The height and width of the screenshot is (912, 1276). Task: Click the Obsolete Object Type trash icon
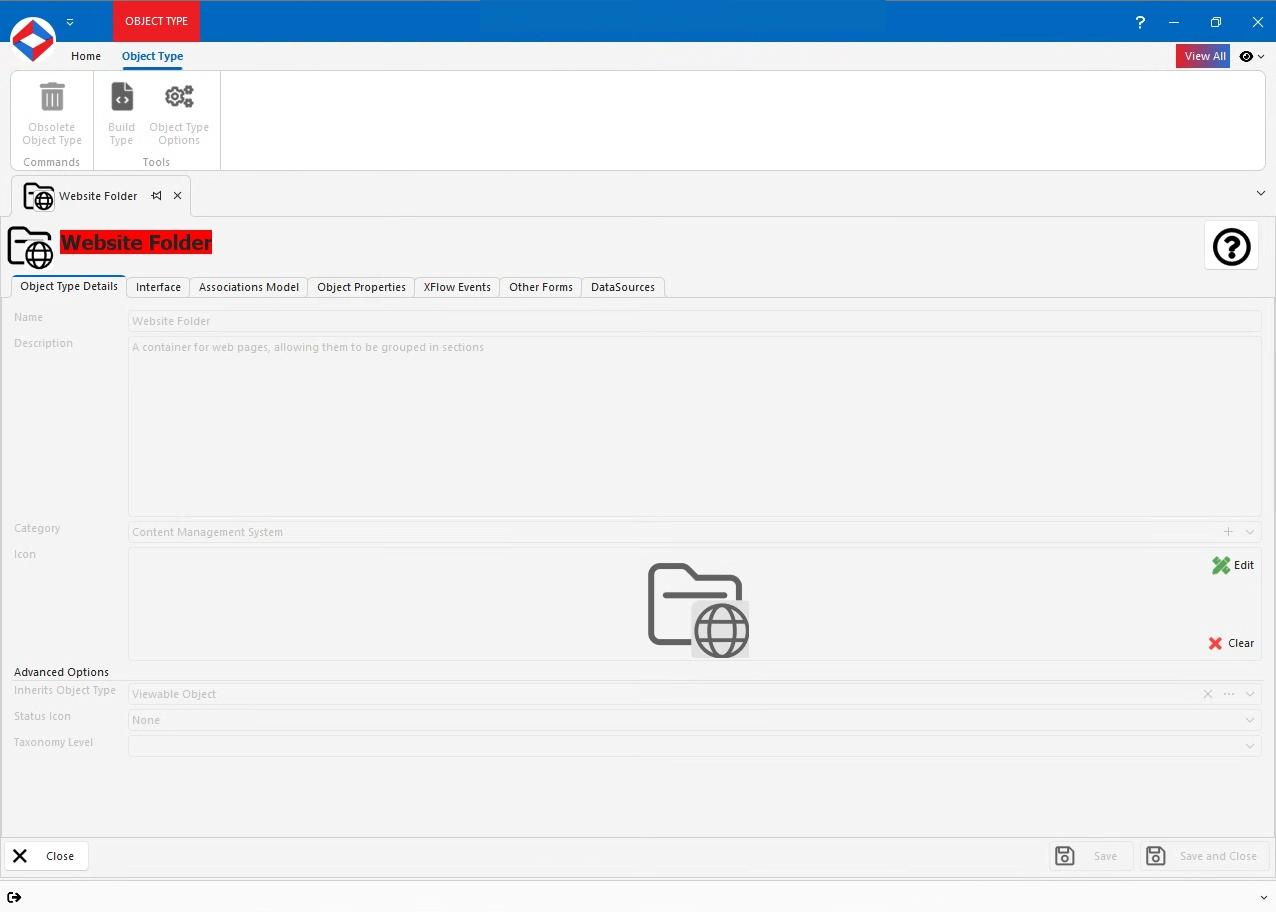point(51,96)
